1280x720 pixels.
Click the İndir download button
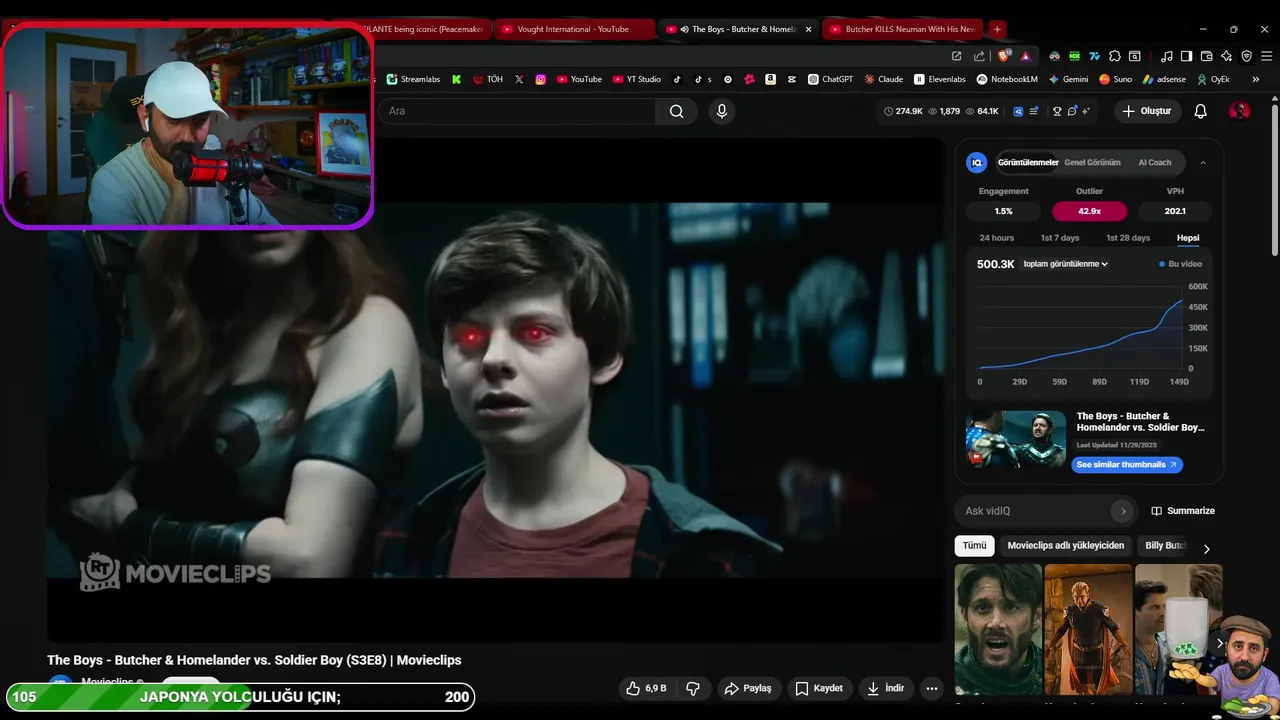coord(885,688)
